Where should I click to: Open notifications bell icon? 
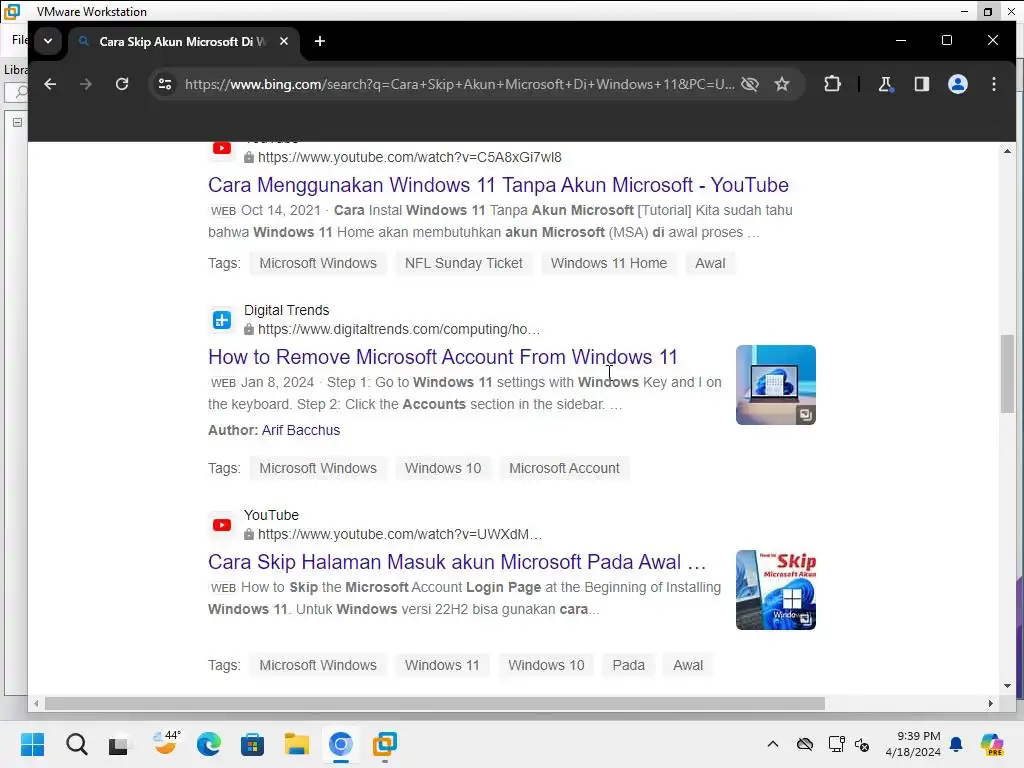click(956, 744)
